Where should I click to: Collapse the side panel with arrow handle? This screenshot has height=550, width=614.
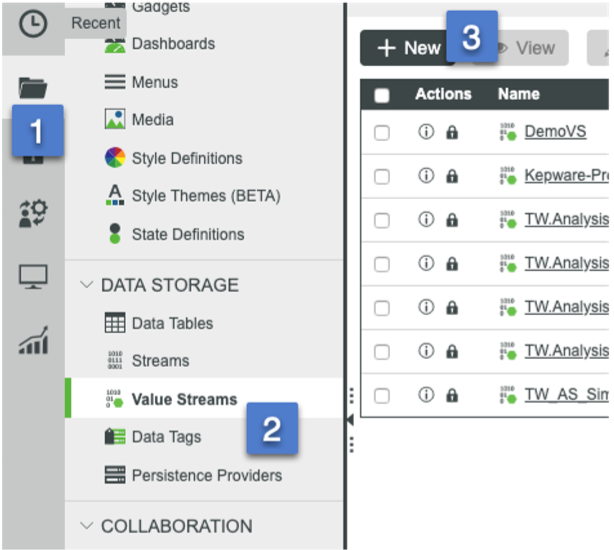coord(350,420)
